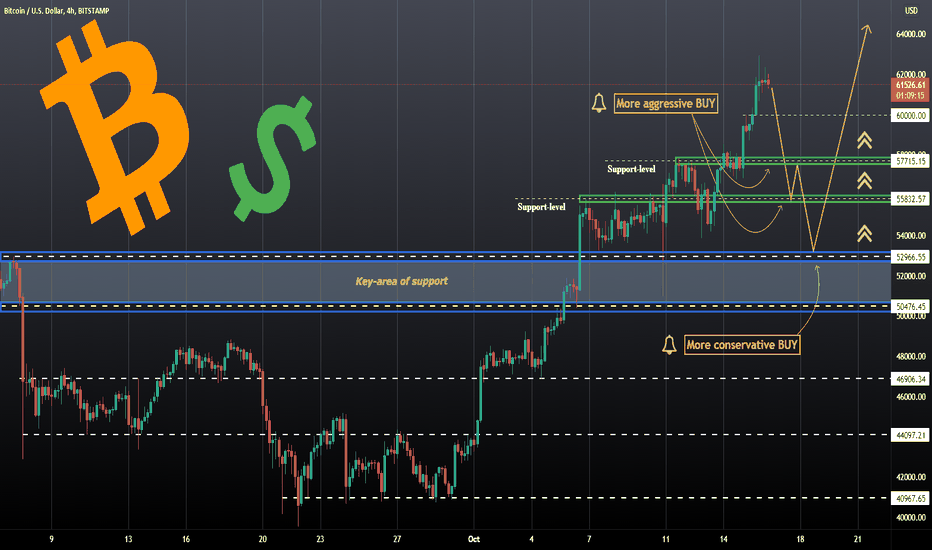Click the Support-level text near 57715.15 line
The height and width of the screenshot is (550, 932).
point(631,169)
